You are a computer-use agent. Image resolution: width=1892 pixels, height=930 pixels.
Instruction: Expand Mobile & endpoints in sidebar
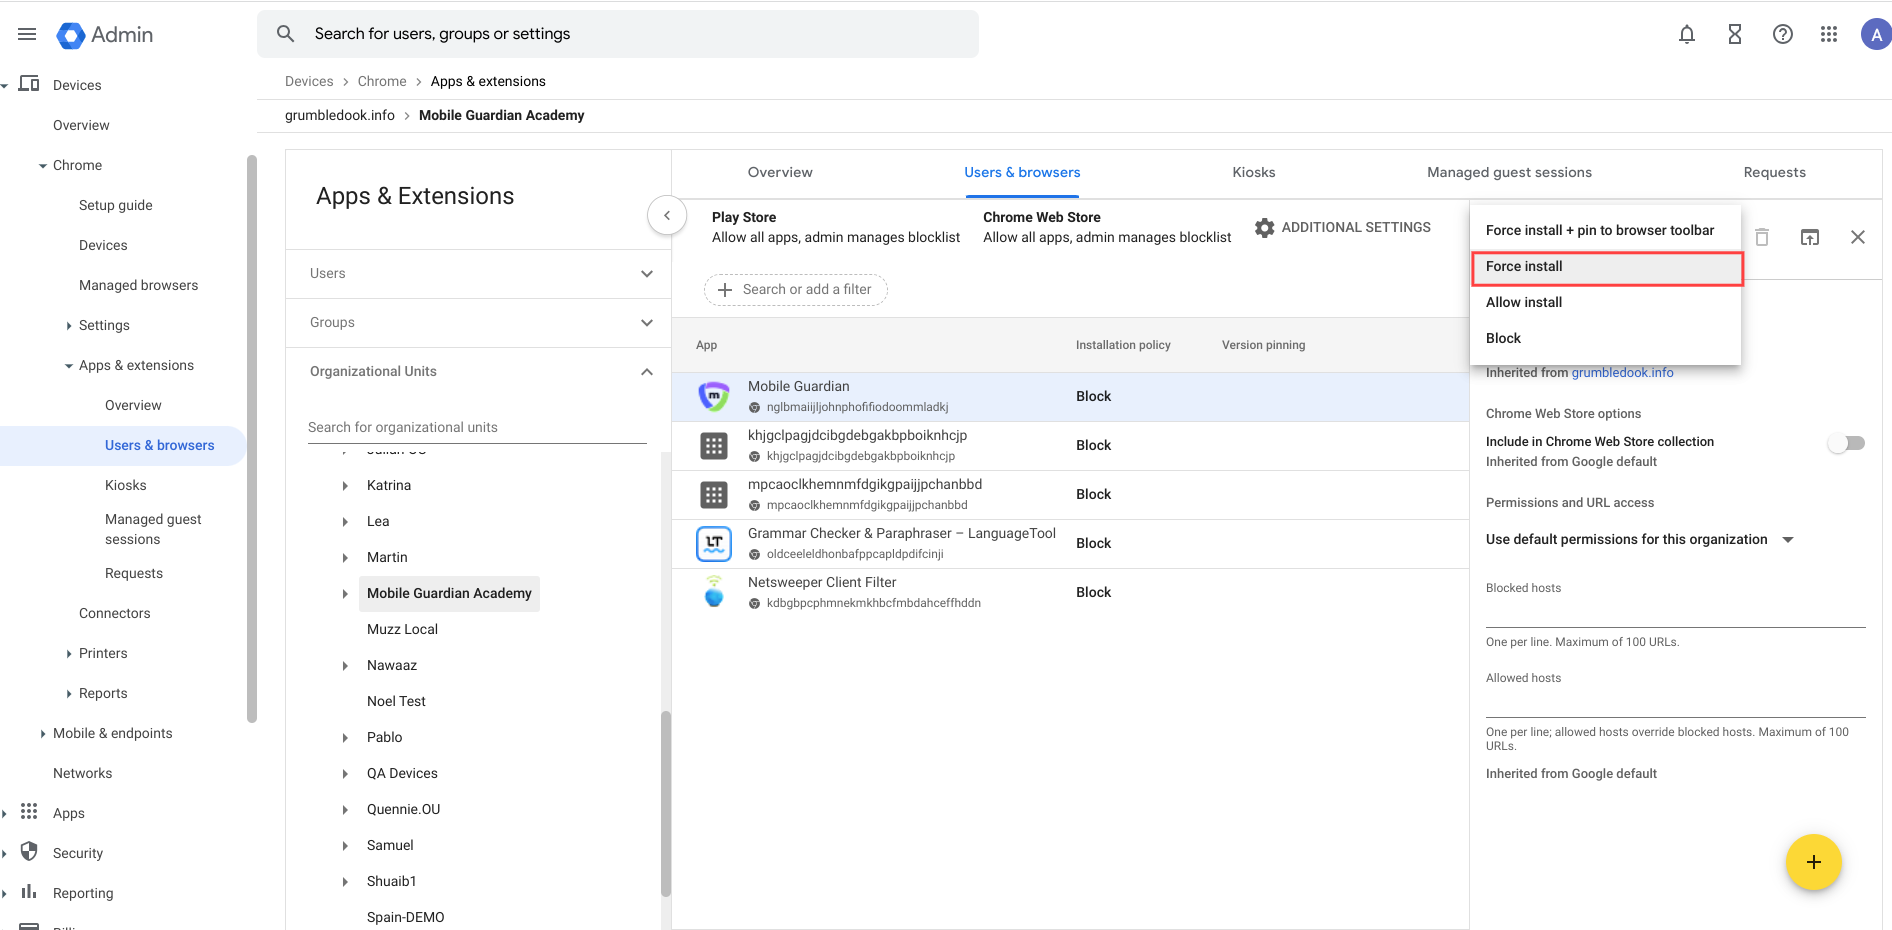[43, 733]
